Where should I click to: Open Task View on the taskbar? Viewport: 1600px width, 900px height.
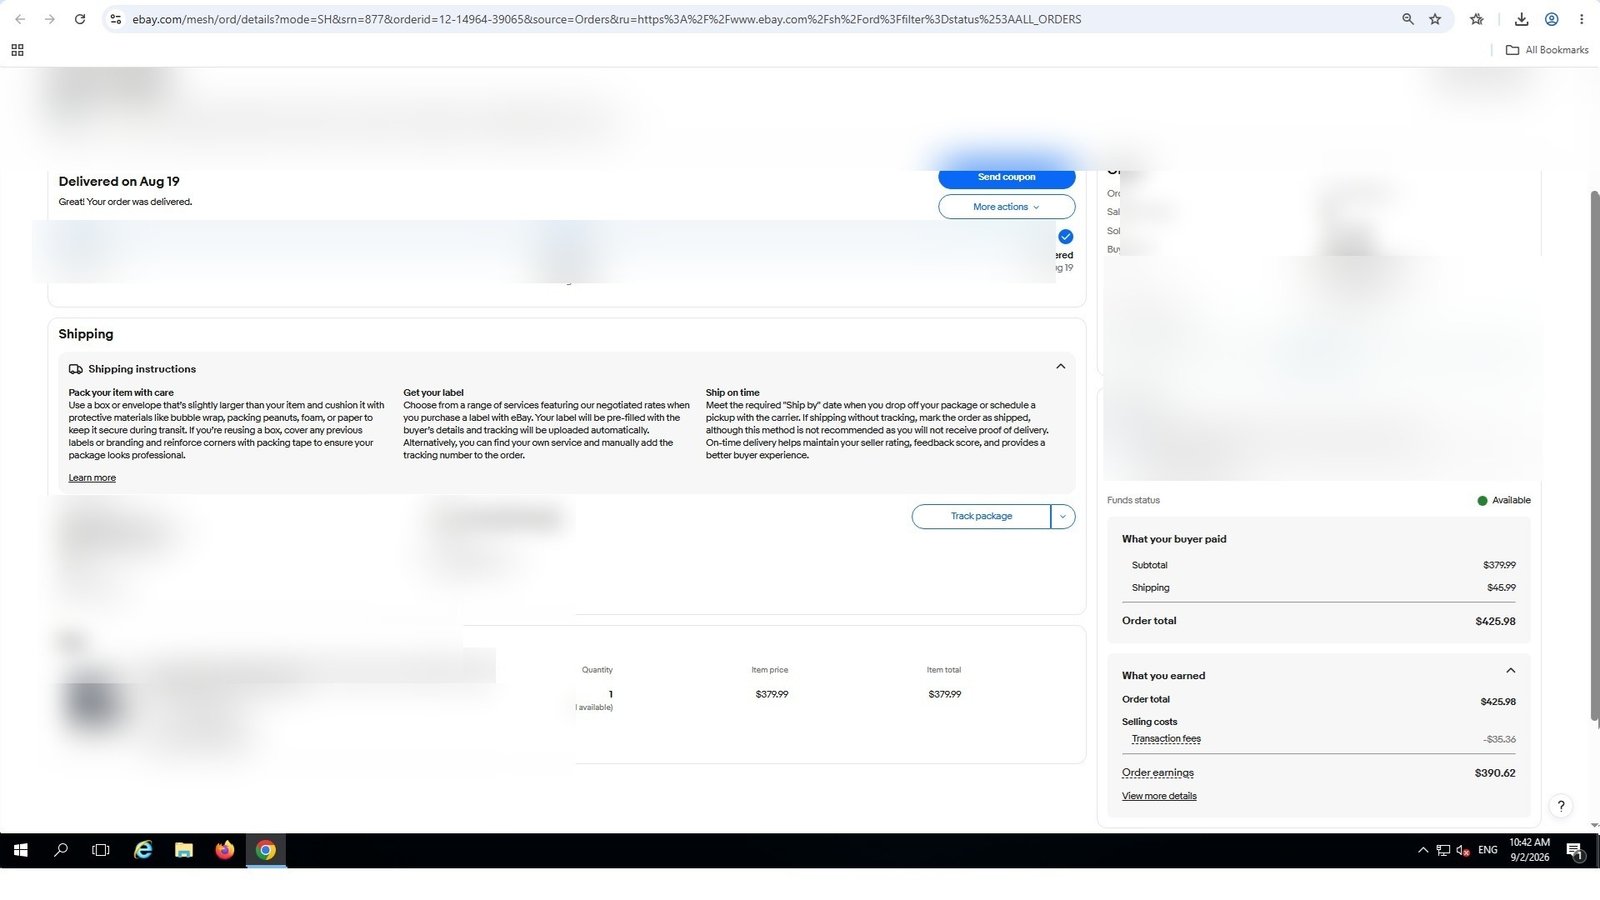pyautogui.click(x=101, y=850)
